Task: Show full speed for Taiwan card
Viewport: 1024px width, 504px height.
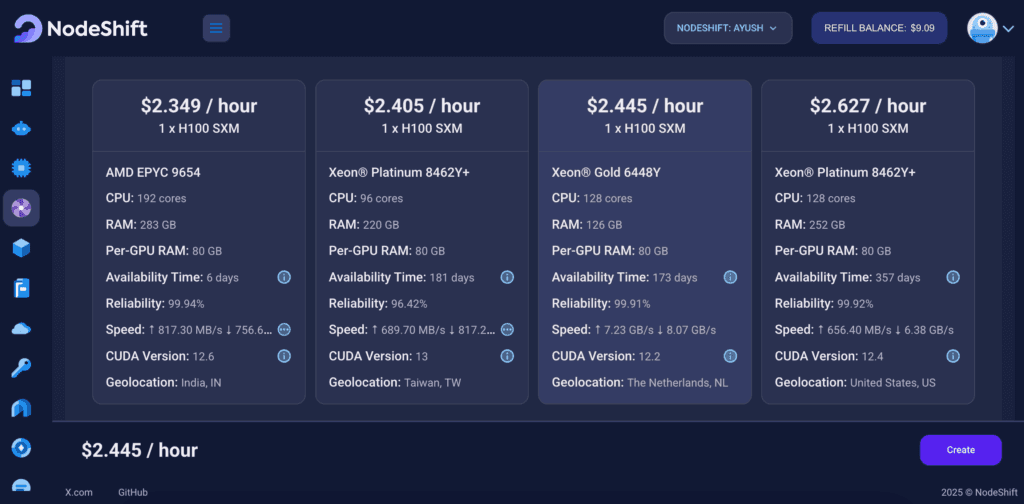Action: pyautogui.click(x=507, y=329)
